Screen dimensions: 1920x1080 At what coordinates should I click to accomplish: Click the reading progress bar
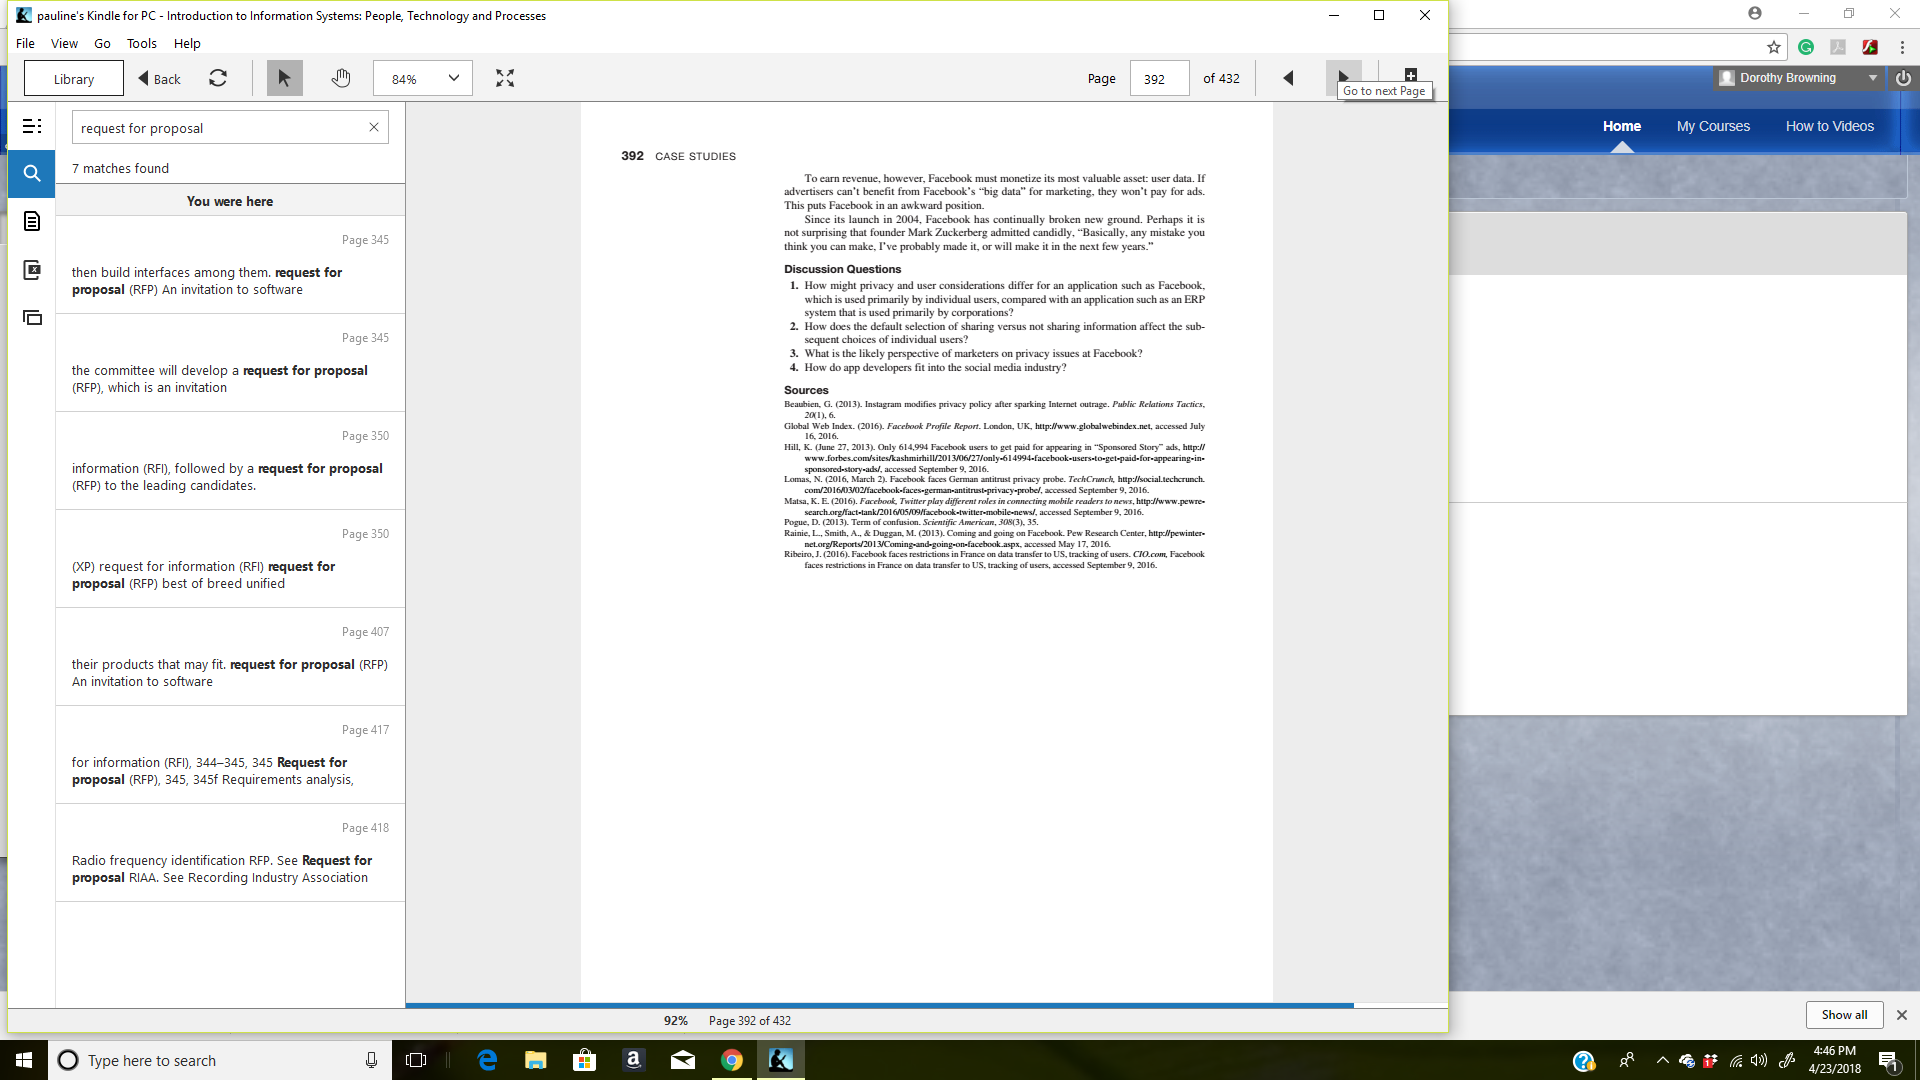(880, 1005)
